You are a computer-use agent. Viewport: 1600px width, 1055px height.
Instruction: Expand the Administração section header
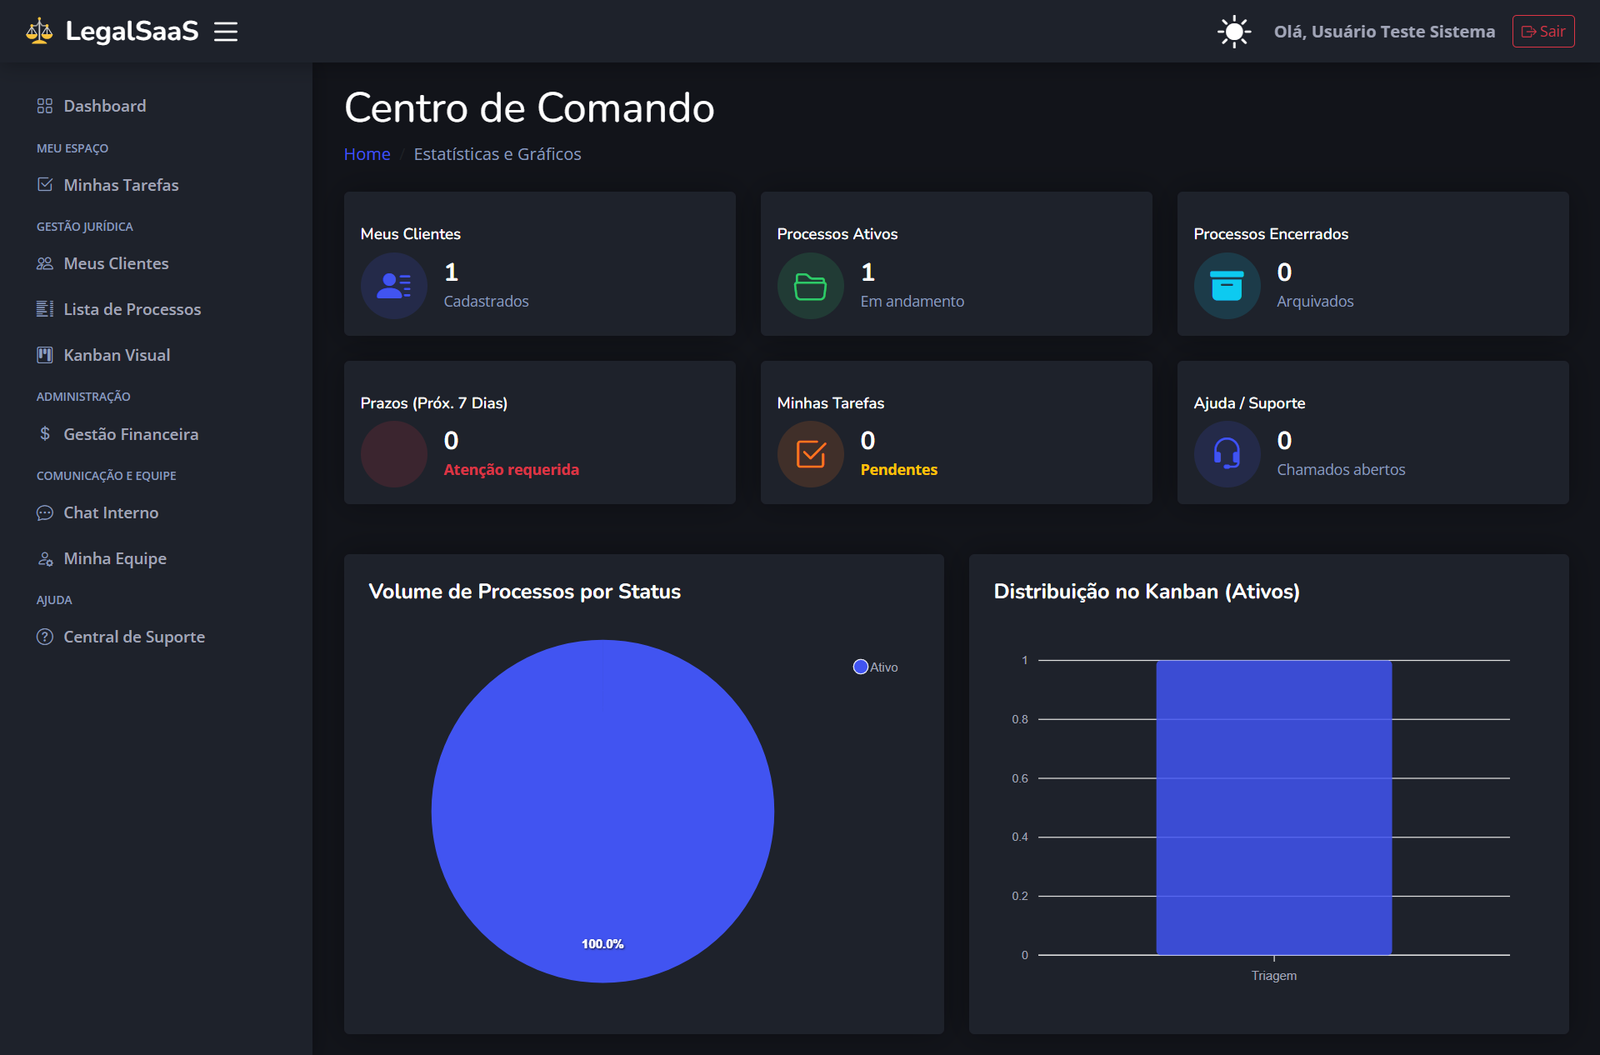[x=83, y=396]
